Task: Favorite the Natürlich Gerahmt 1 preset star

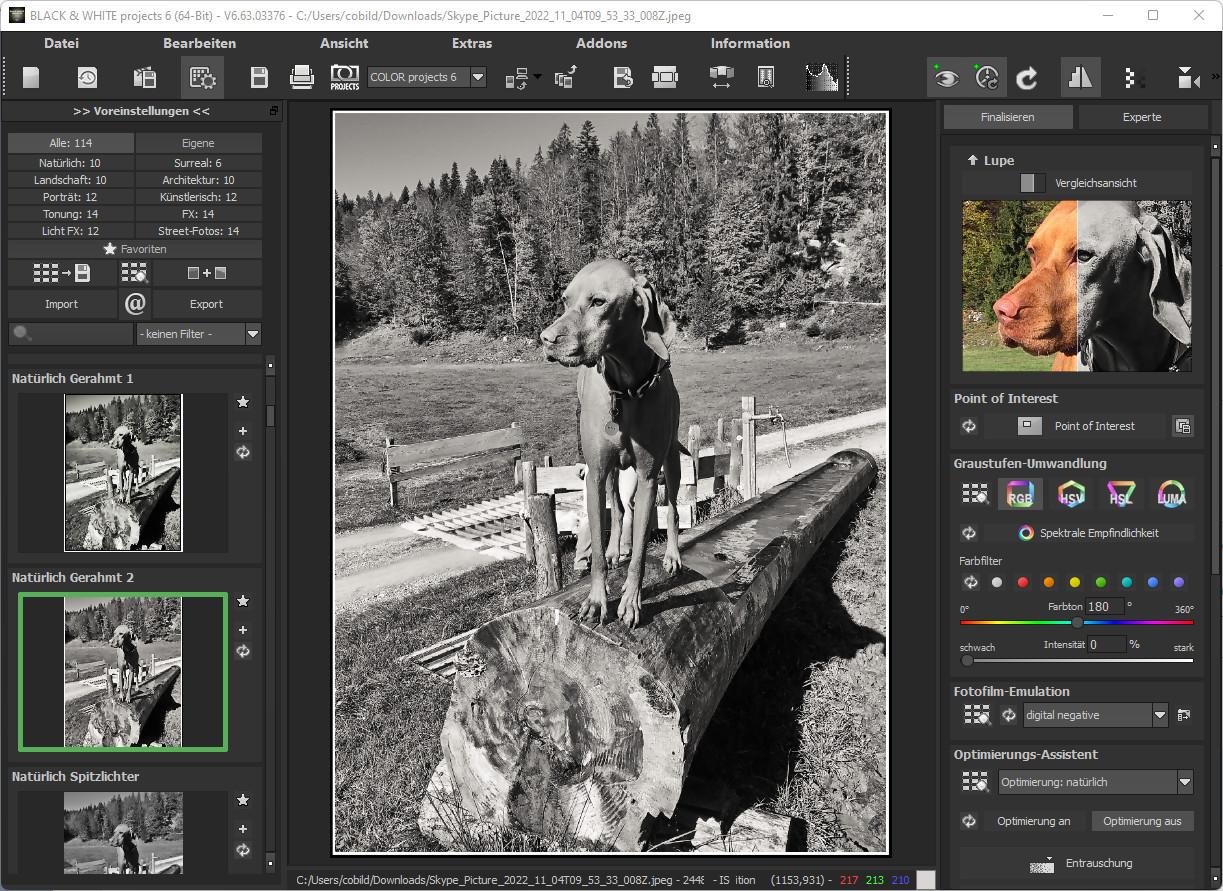Action: 243,402
